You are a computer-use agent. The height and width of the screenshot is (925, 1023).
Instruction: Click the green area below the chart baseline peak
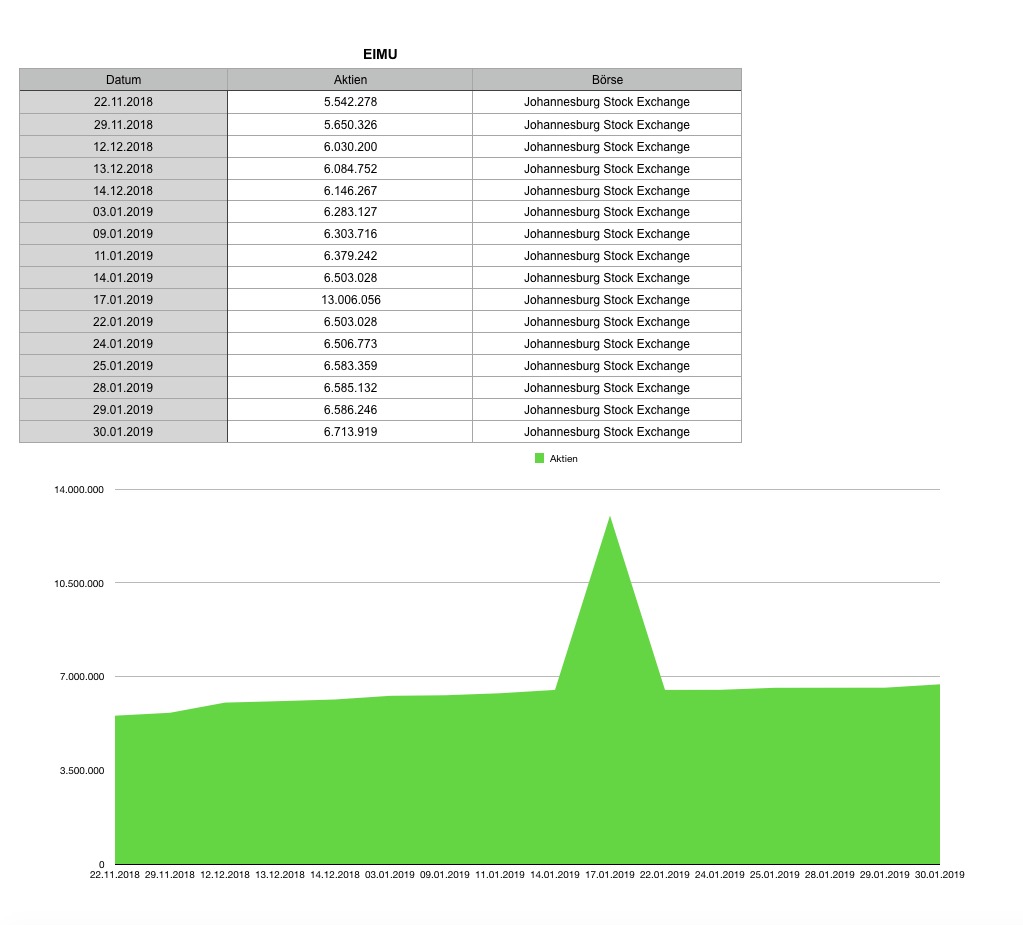[610, 780]
